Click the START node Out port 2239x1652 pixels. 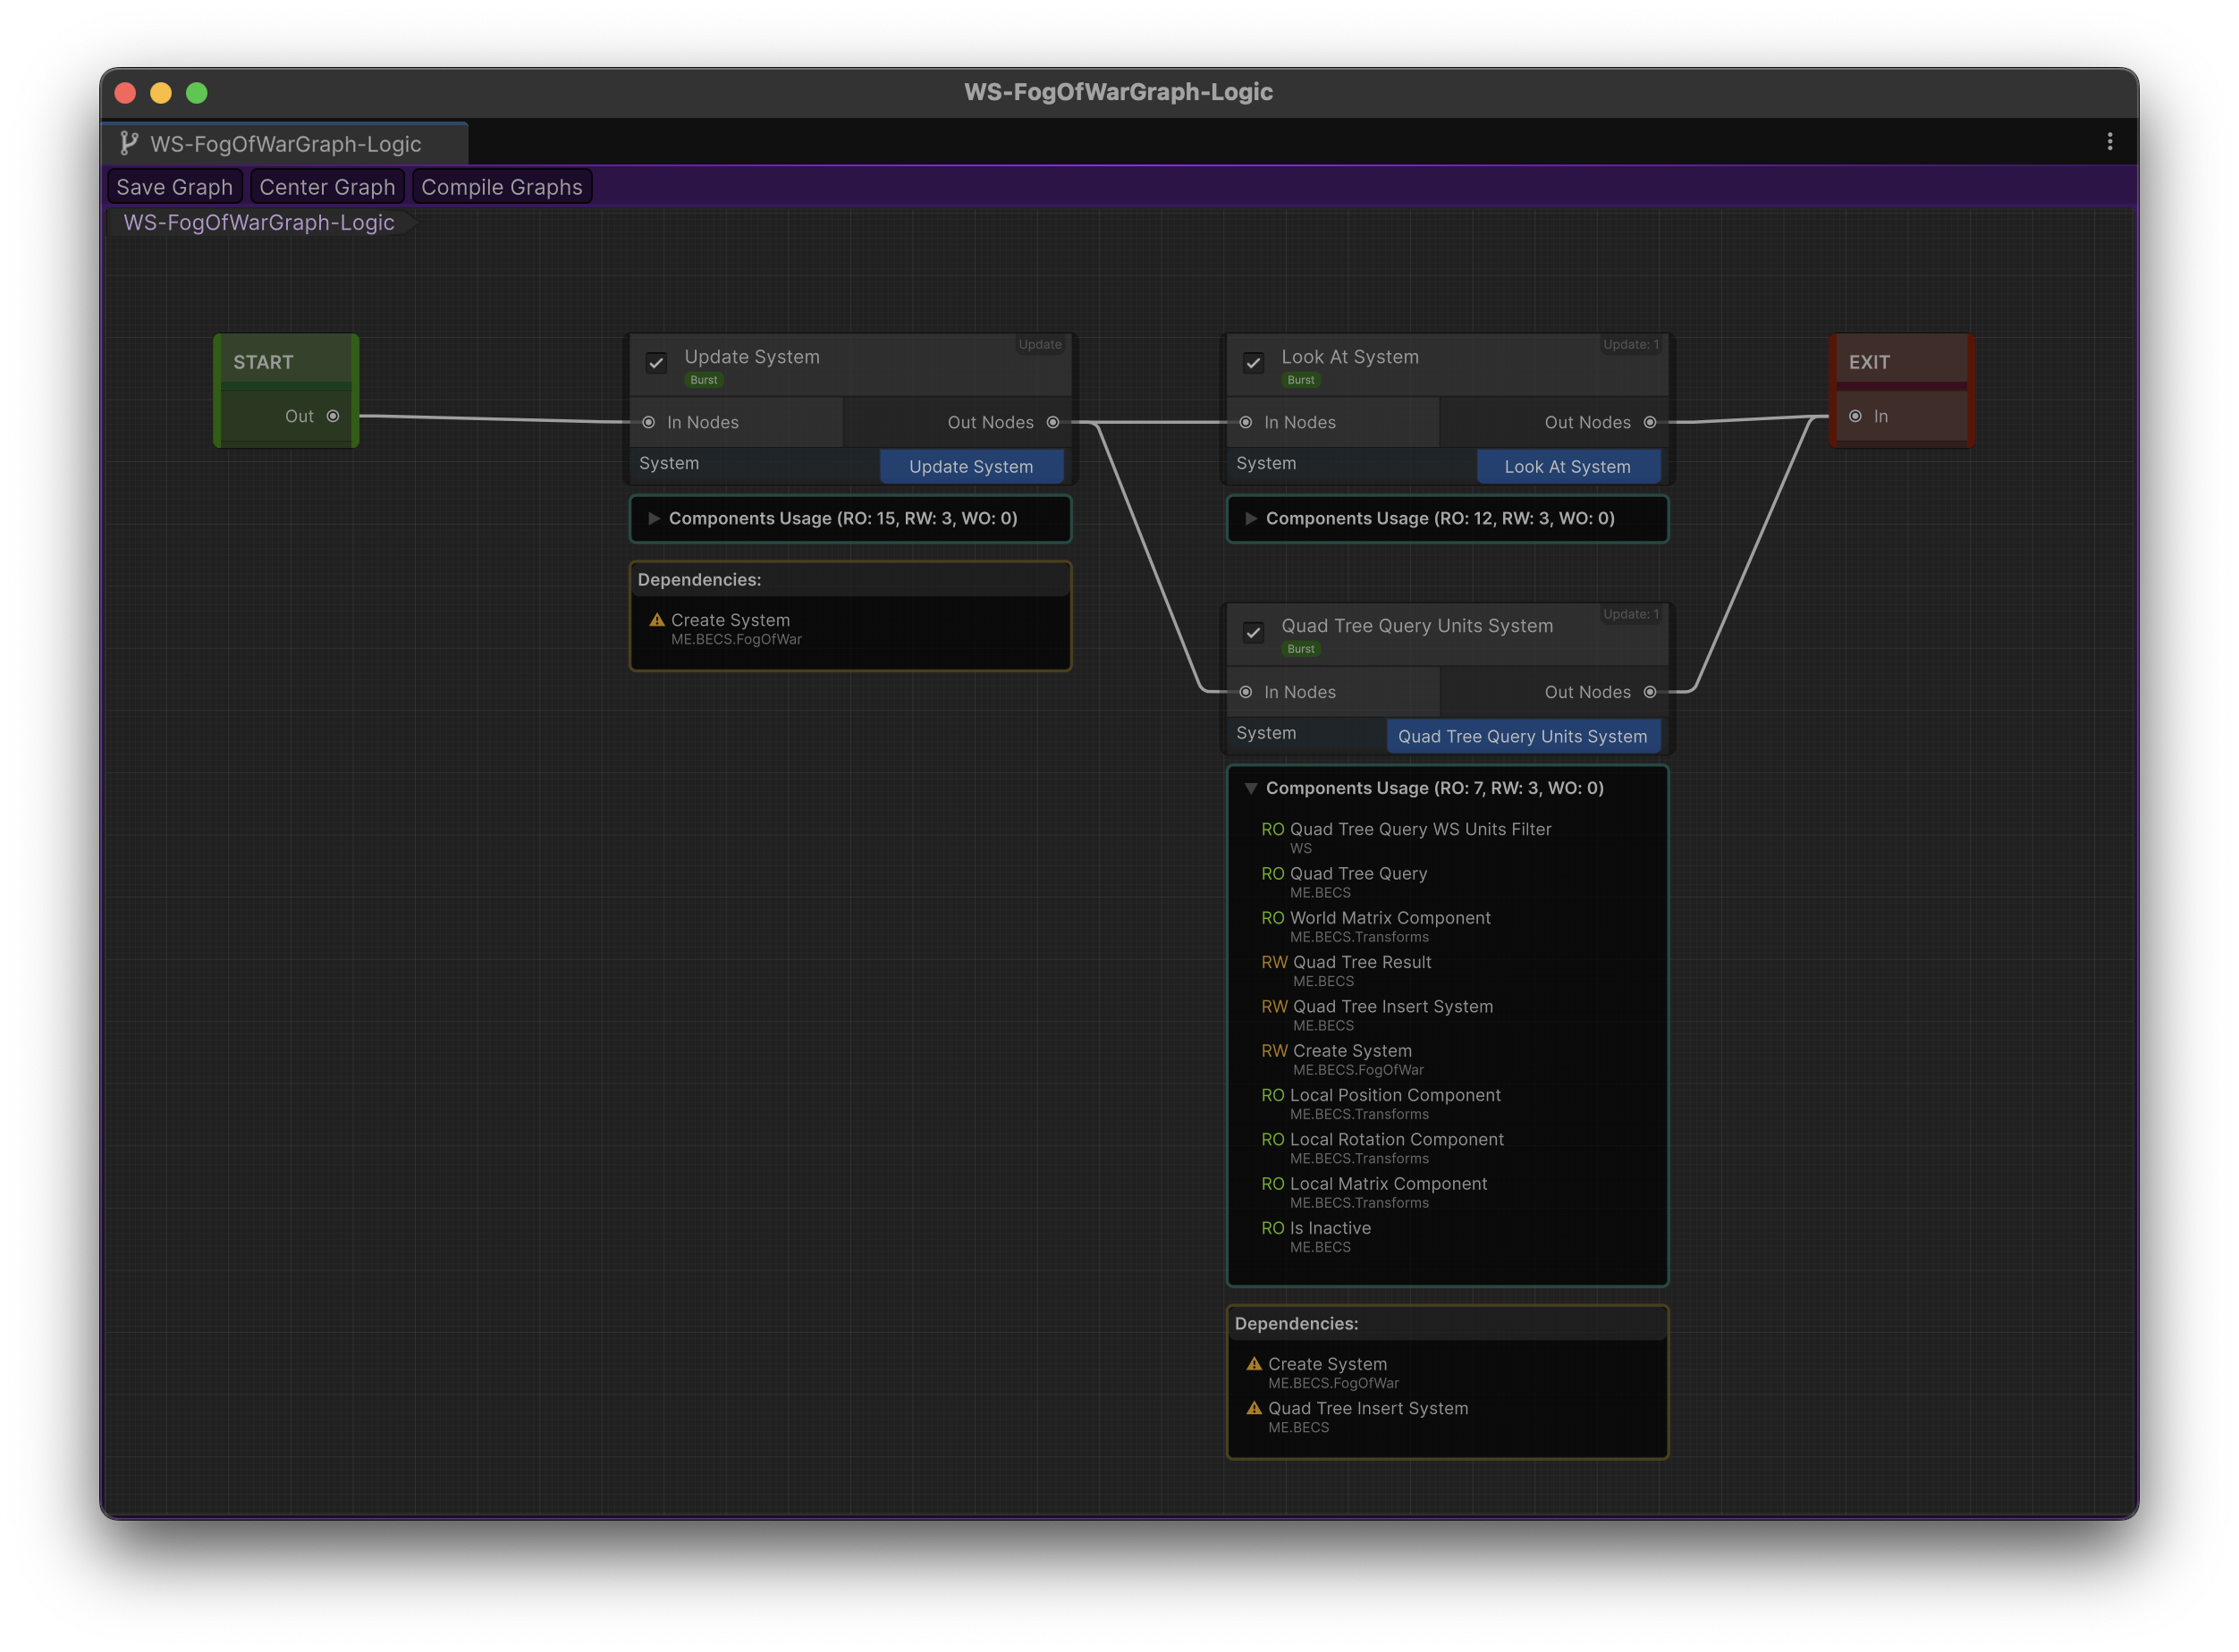point(333,416)
